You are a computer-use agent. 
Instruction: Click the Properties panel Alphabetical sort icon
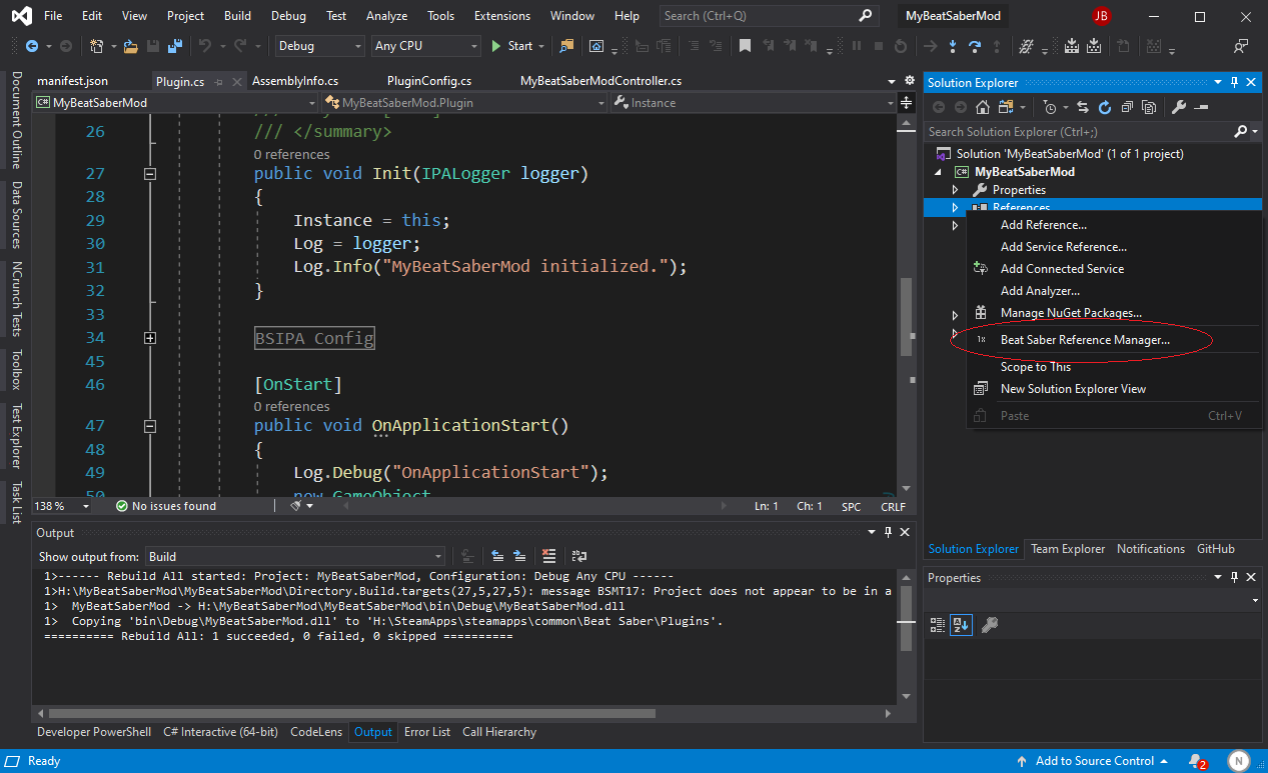961,625
